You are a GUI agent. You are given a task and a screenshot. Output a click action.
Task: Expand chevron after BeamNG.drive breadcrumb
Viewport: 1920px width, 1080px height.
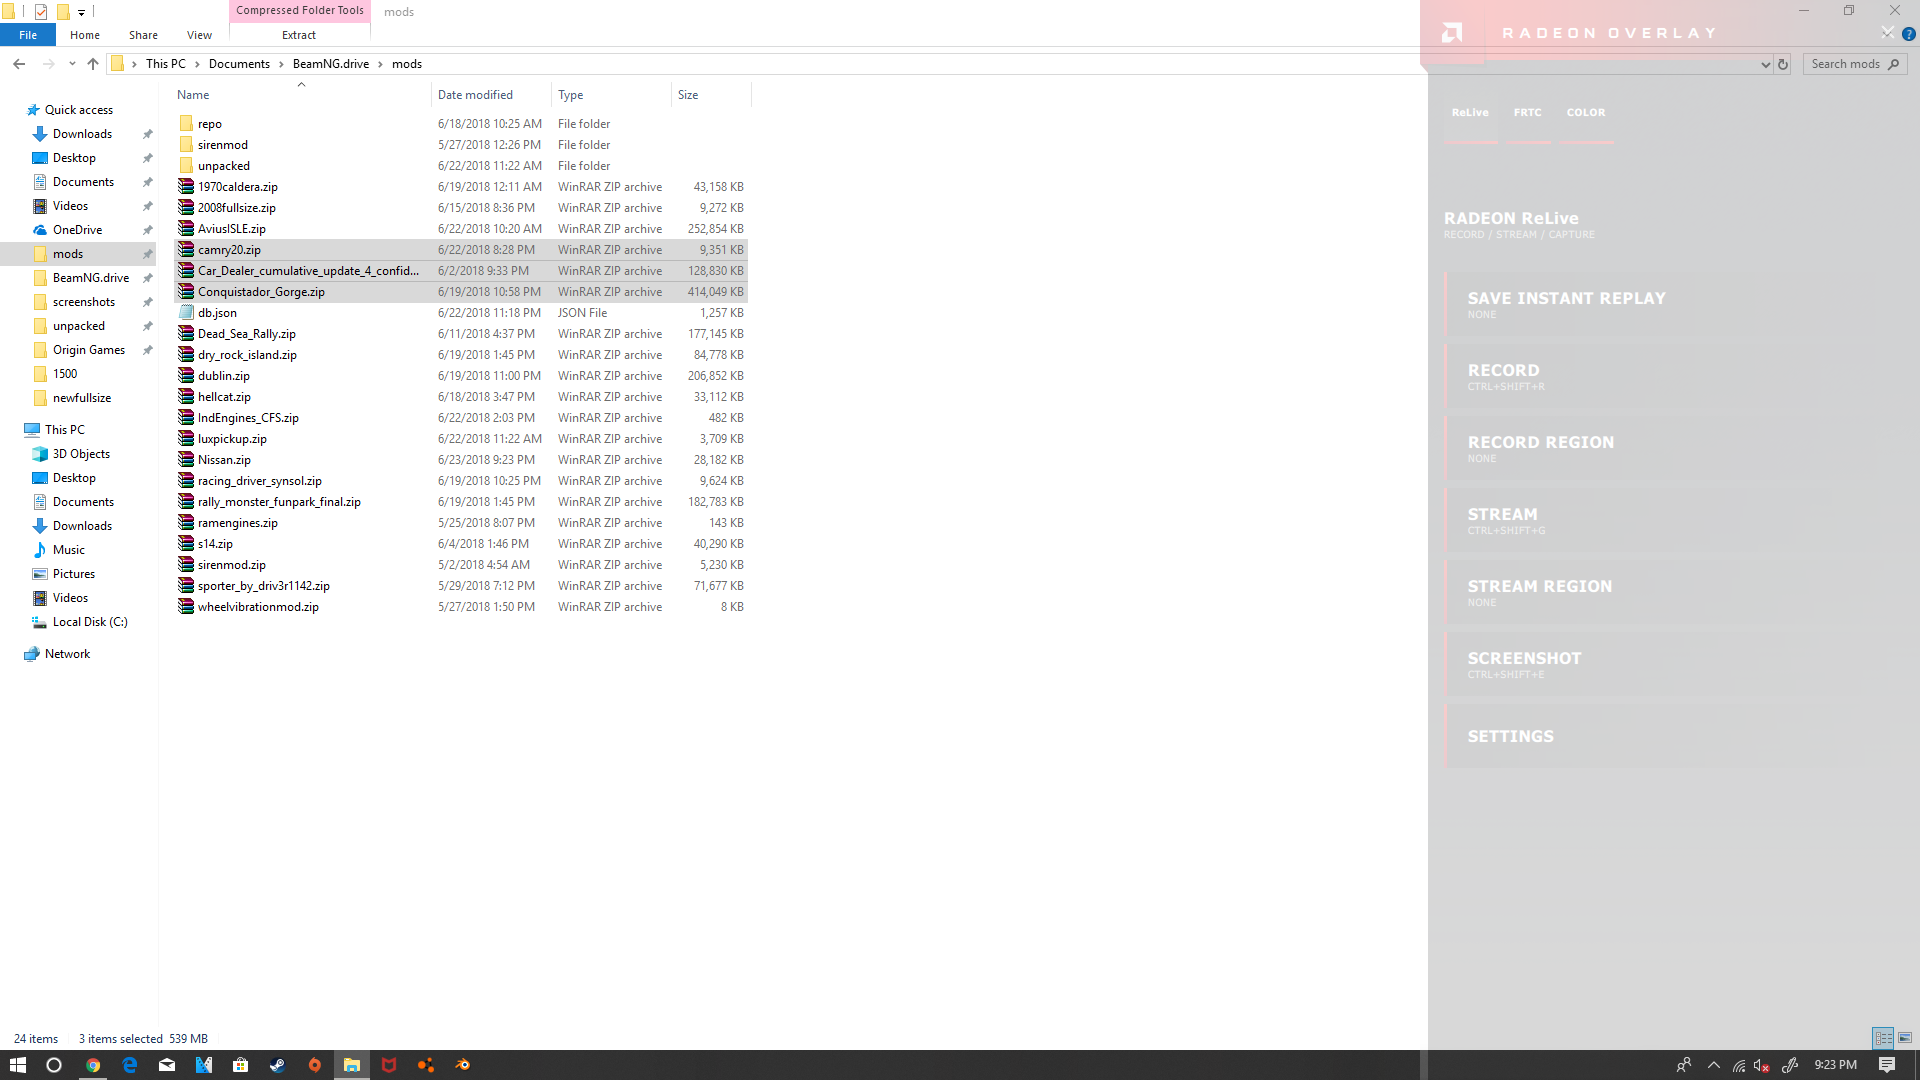coord(380,64)
